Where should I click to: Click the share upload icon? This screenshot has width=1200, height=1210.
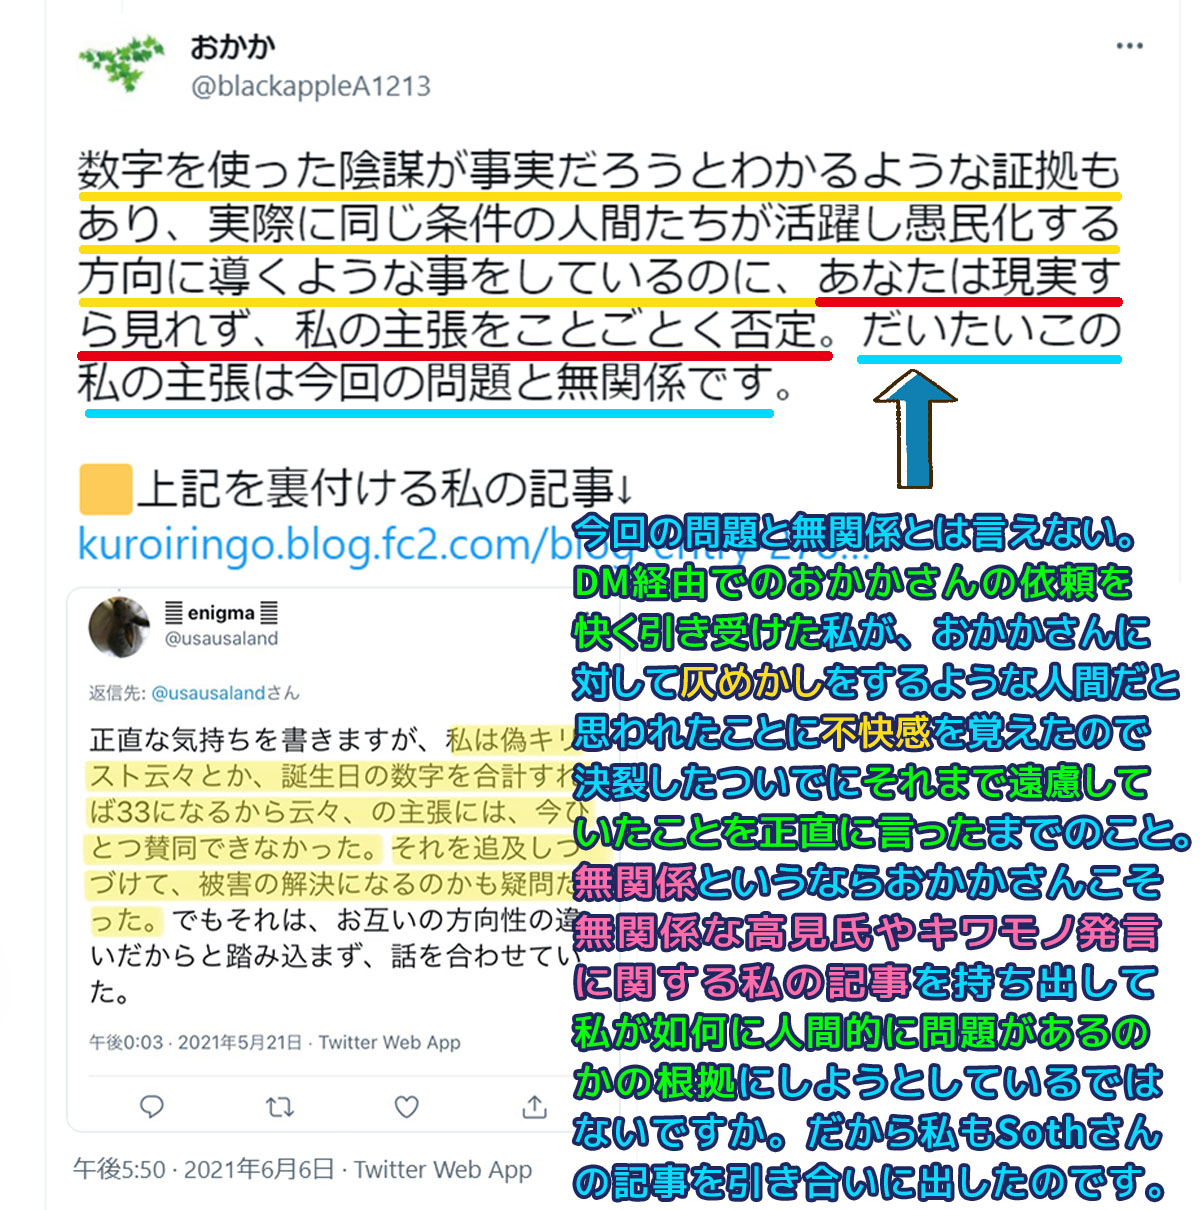[534, 1106]
